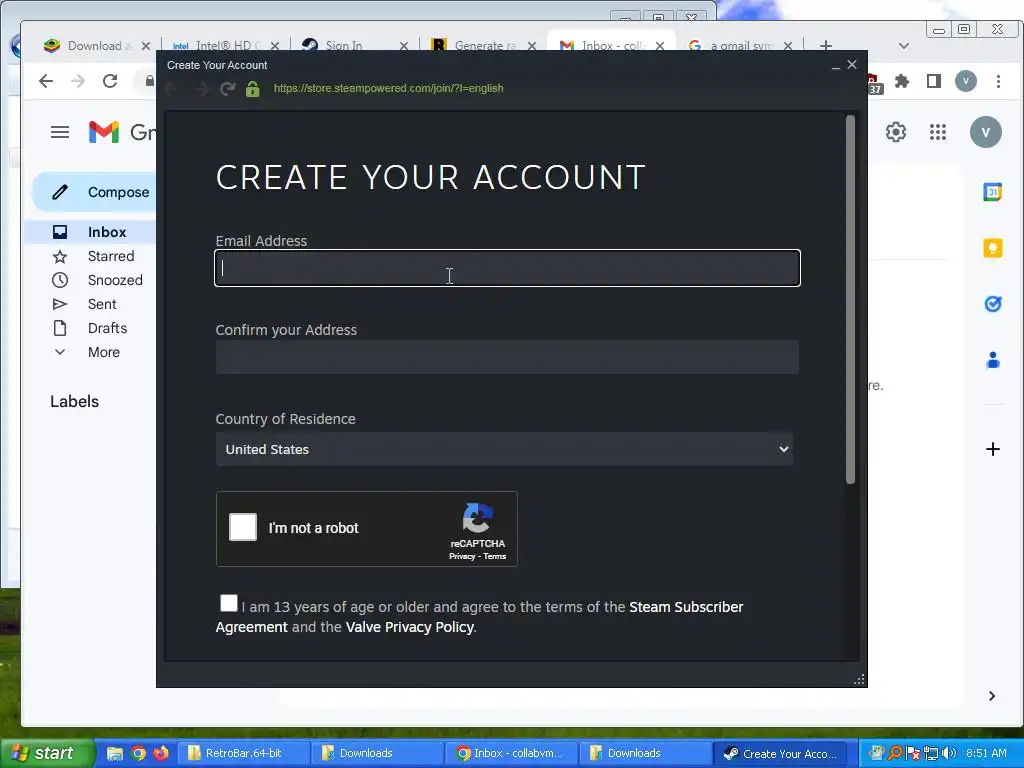Click the Chrome back arrow
Image resolution: width=1024 pixels, height=768 pixels.
pos(46,81)
